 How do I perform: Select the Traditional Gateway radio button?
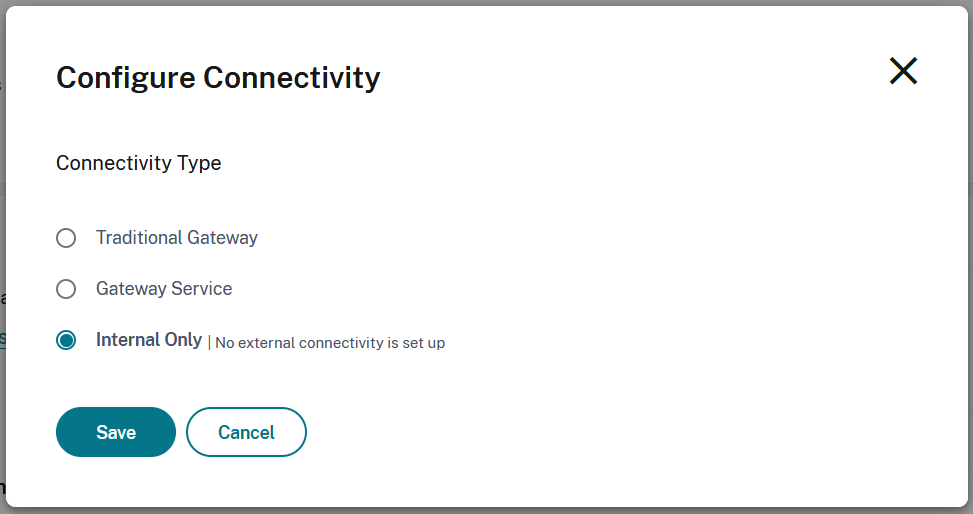[x=66, y=238]
